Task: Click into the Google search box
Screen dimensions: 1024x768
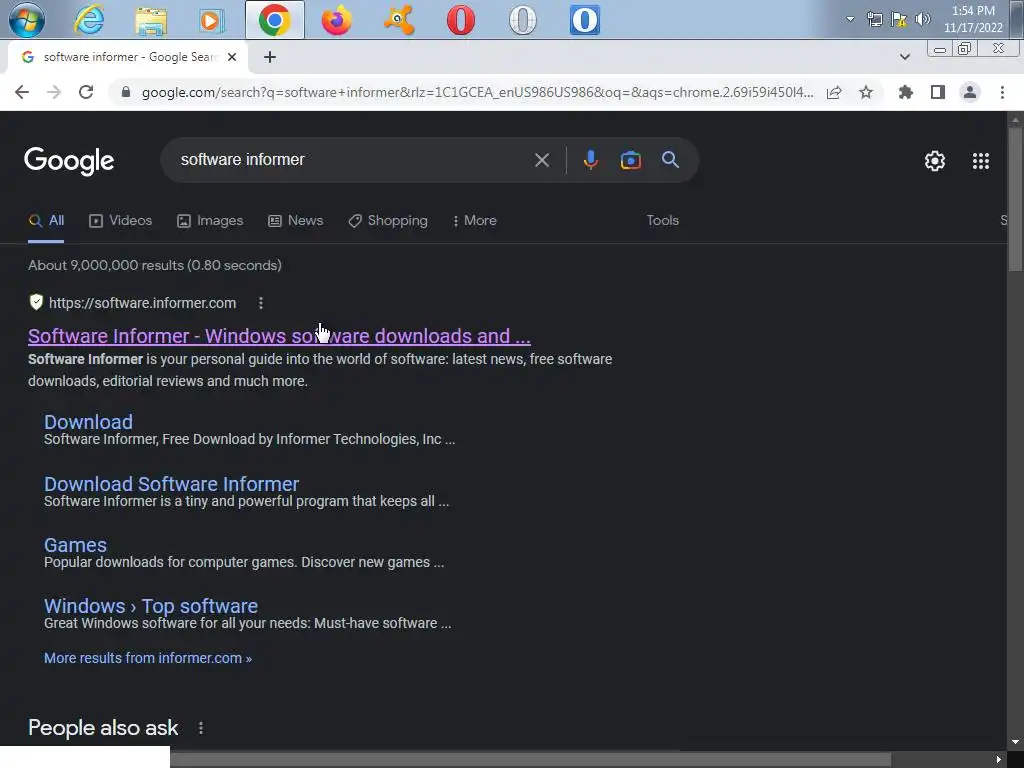Action: click(353, 160)
